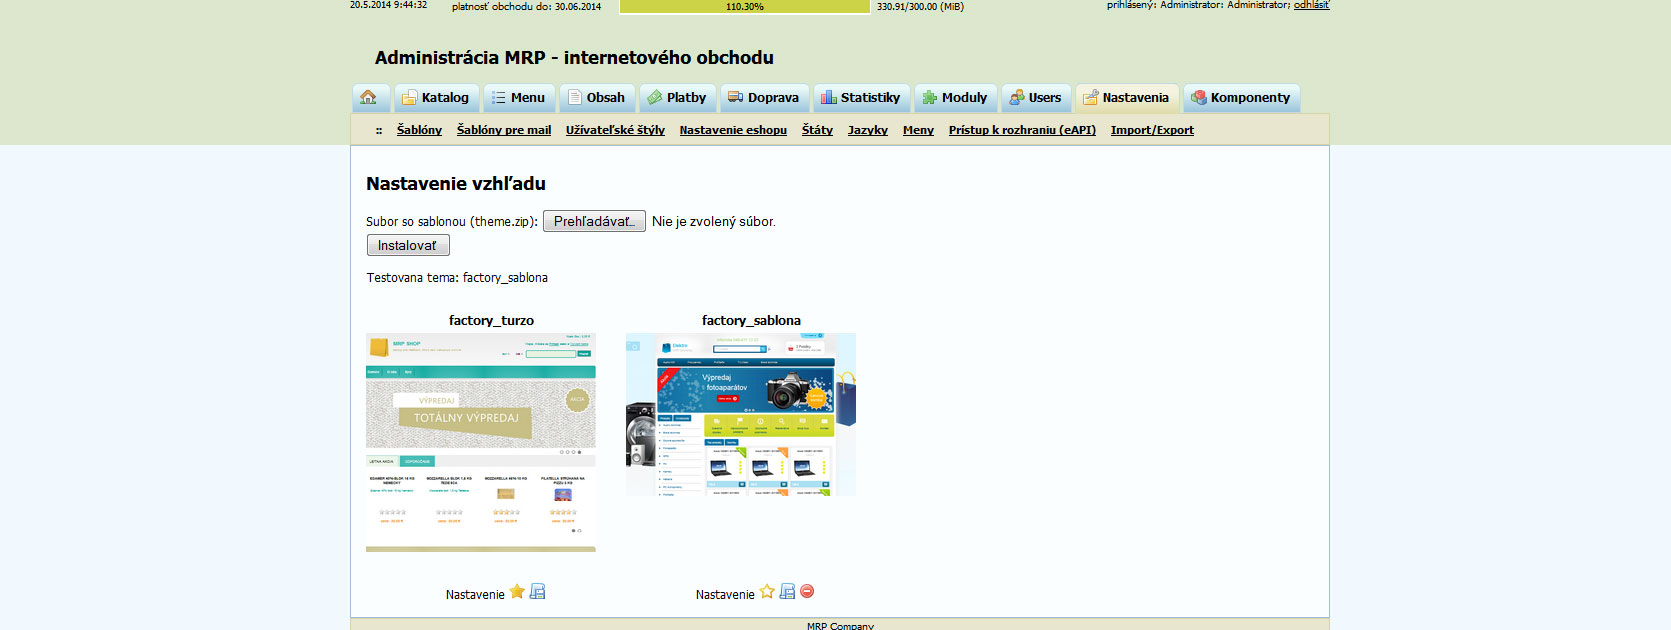This screenshot has width=1671, height=630.
Task: Click the Inštalovať button
Action: (408, 245)
